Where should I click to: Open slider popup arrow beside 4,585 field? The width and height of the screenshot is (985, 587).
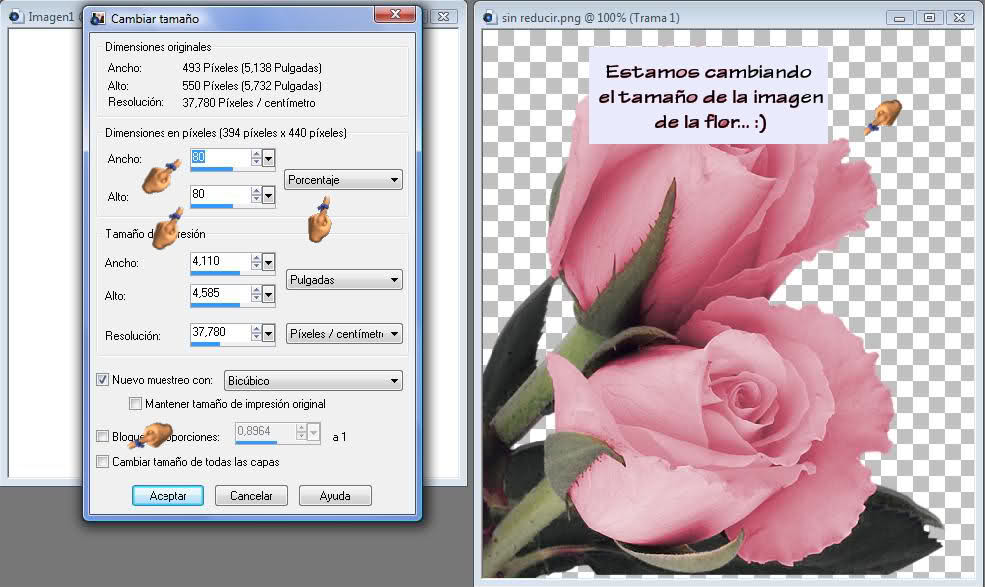268,294
